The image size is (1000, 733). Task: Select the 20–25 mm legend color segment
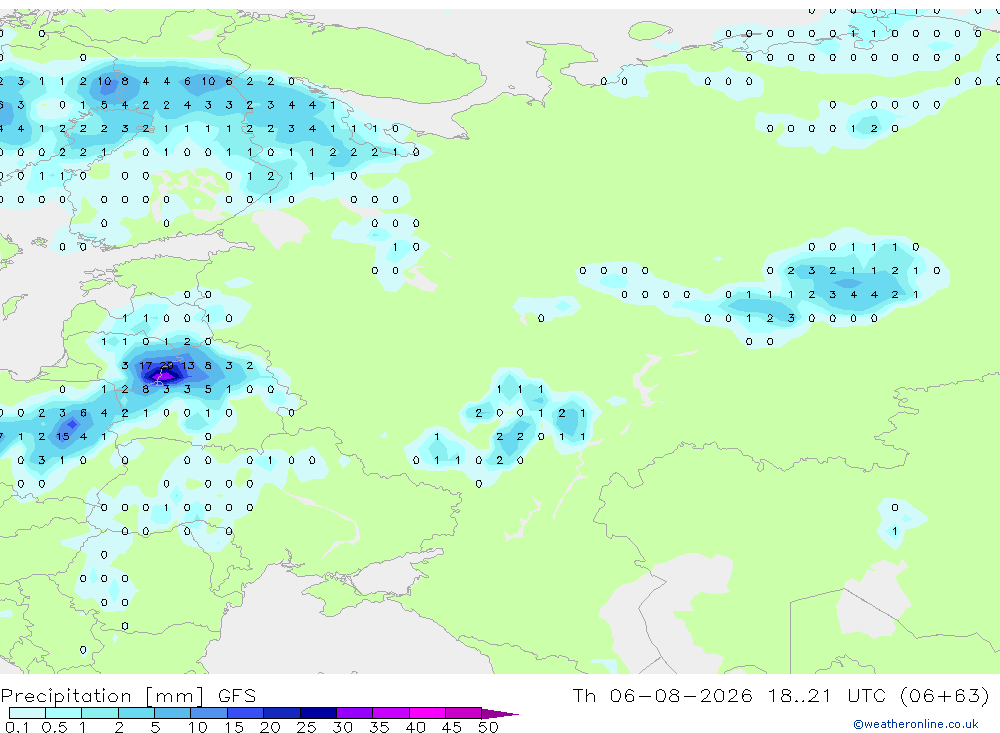point(282,713)
